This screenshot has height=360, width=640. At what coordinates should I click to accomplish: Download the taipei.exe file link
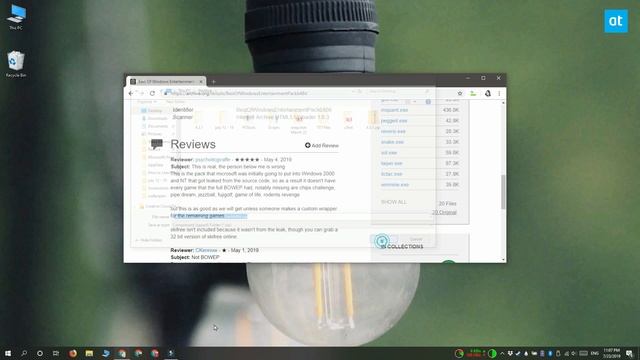point(391,163)
